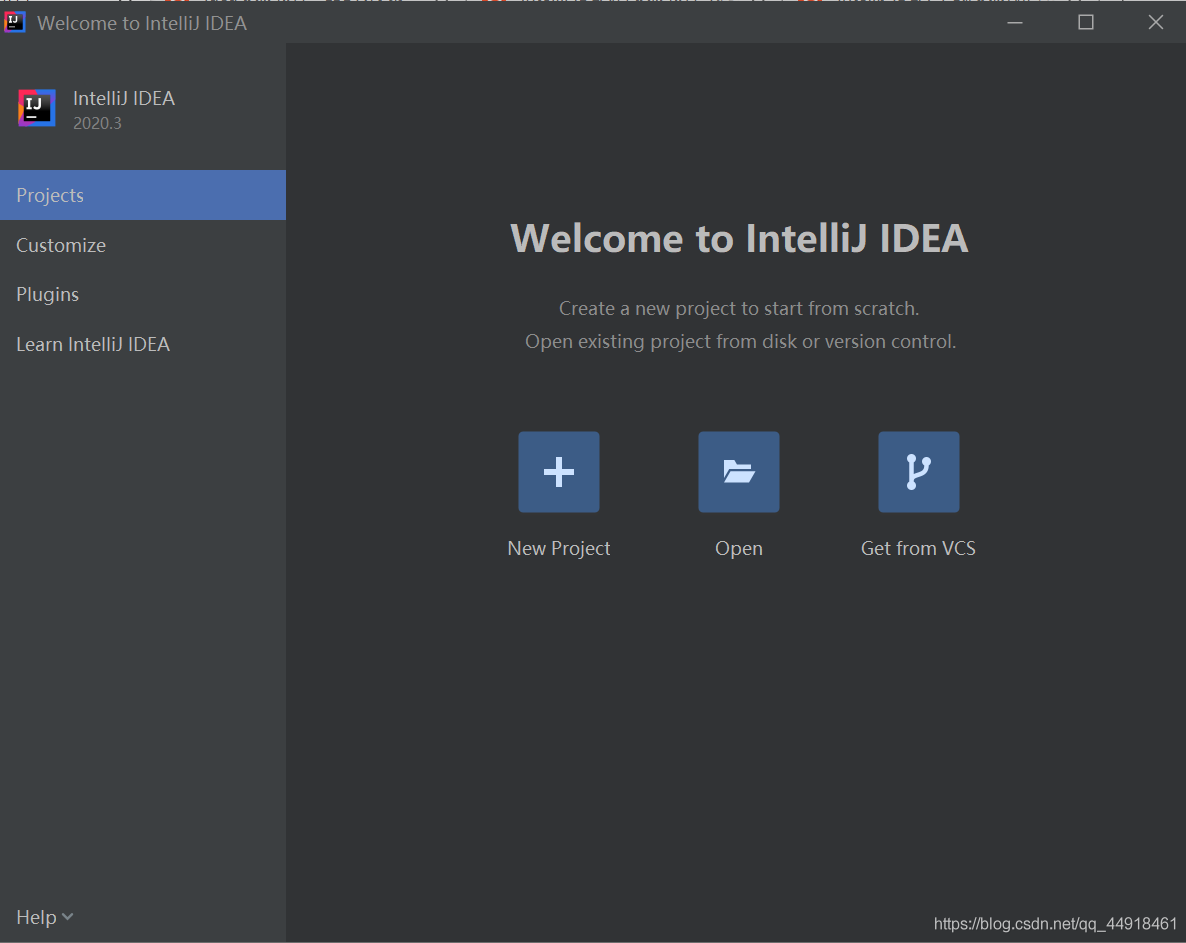1186x943 pixels.
Task: Click the Open folder icon
Action: tap(738, 472)
